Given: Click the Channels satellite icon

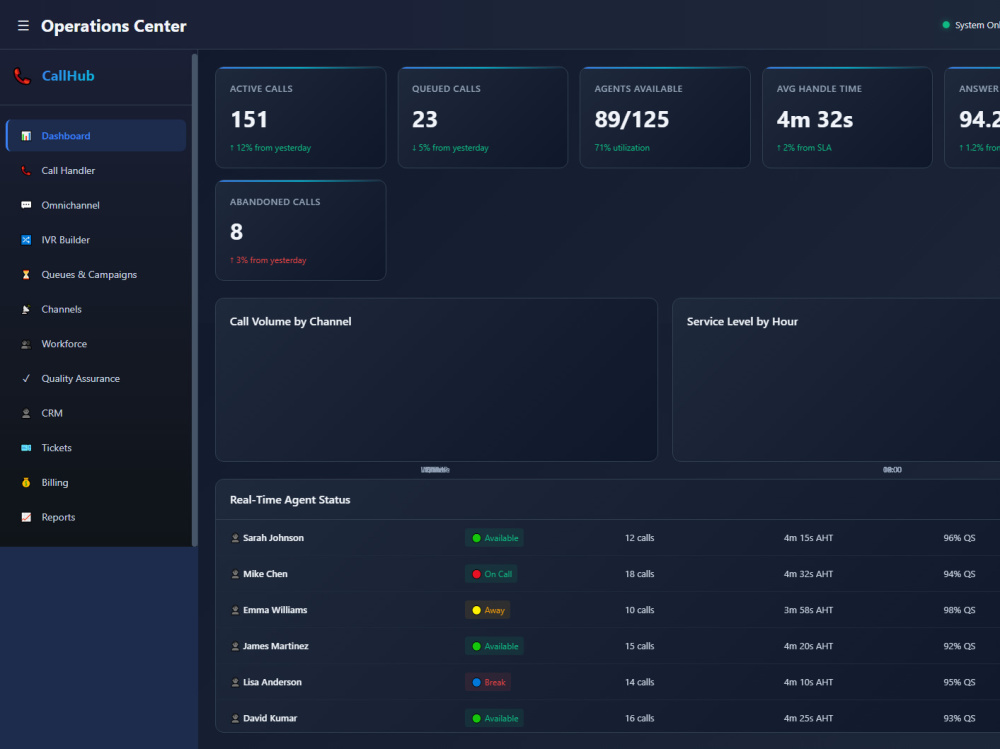Looking at the screenshot, I should (26, 309).
